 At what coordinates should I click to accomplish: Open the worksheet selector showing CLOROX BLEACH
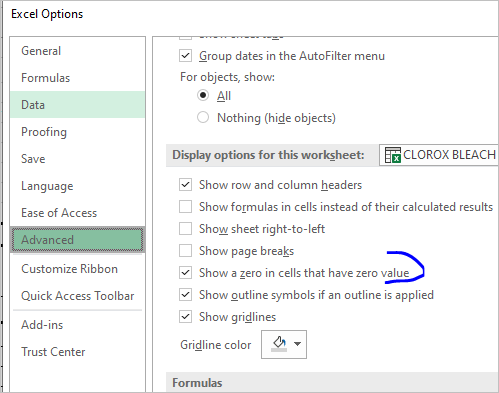click(439, 155)
